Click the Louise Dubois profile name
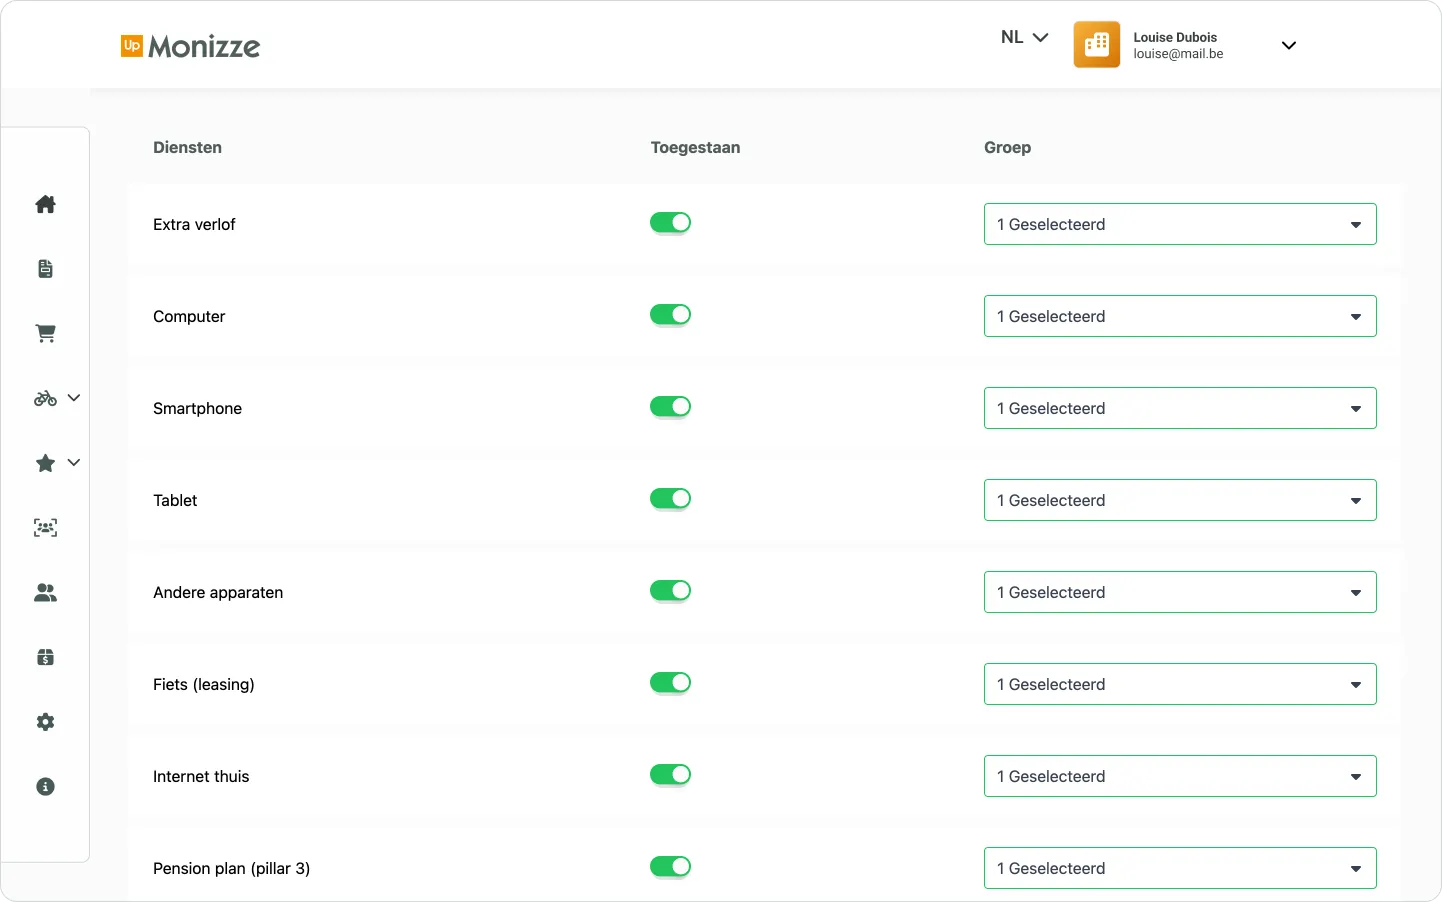The width and height of the screenshot is (1442, 902). (1175, 37)
